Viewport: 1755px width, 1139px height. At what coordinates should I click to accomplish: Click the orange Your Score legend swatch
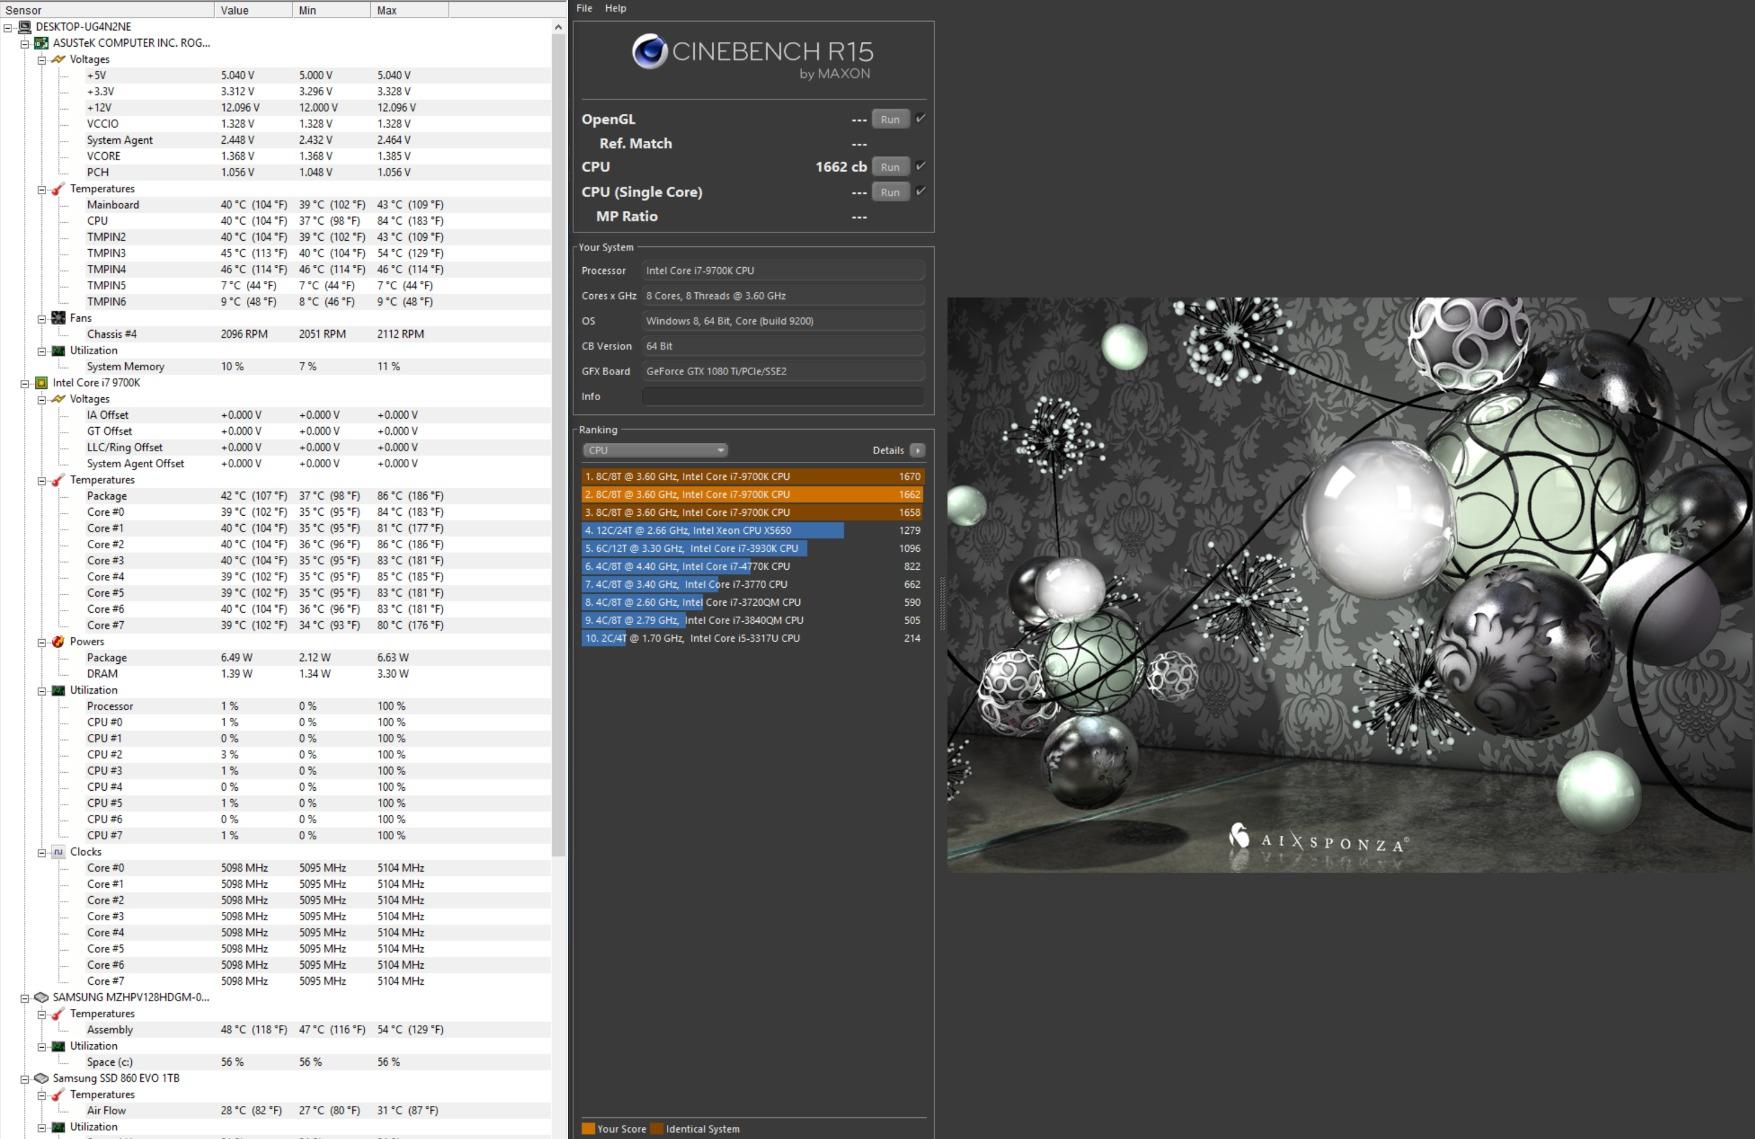pos(587,1128)
